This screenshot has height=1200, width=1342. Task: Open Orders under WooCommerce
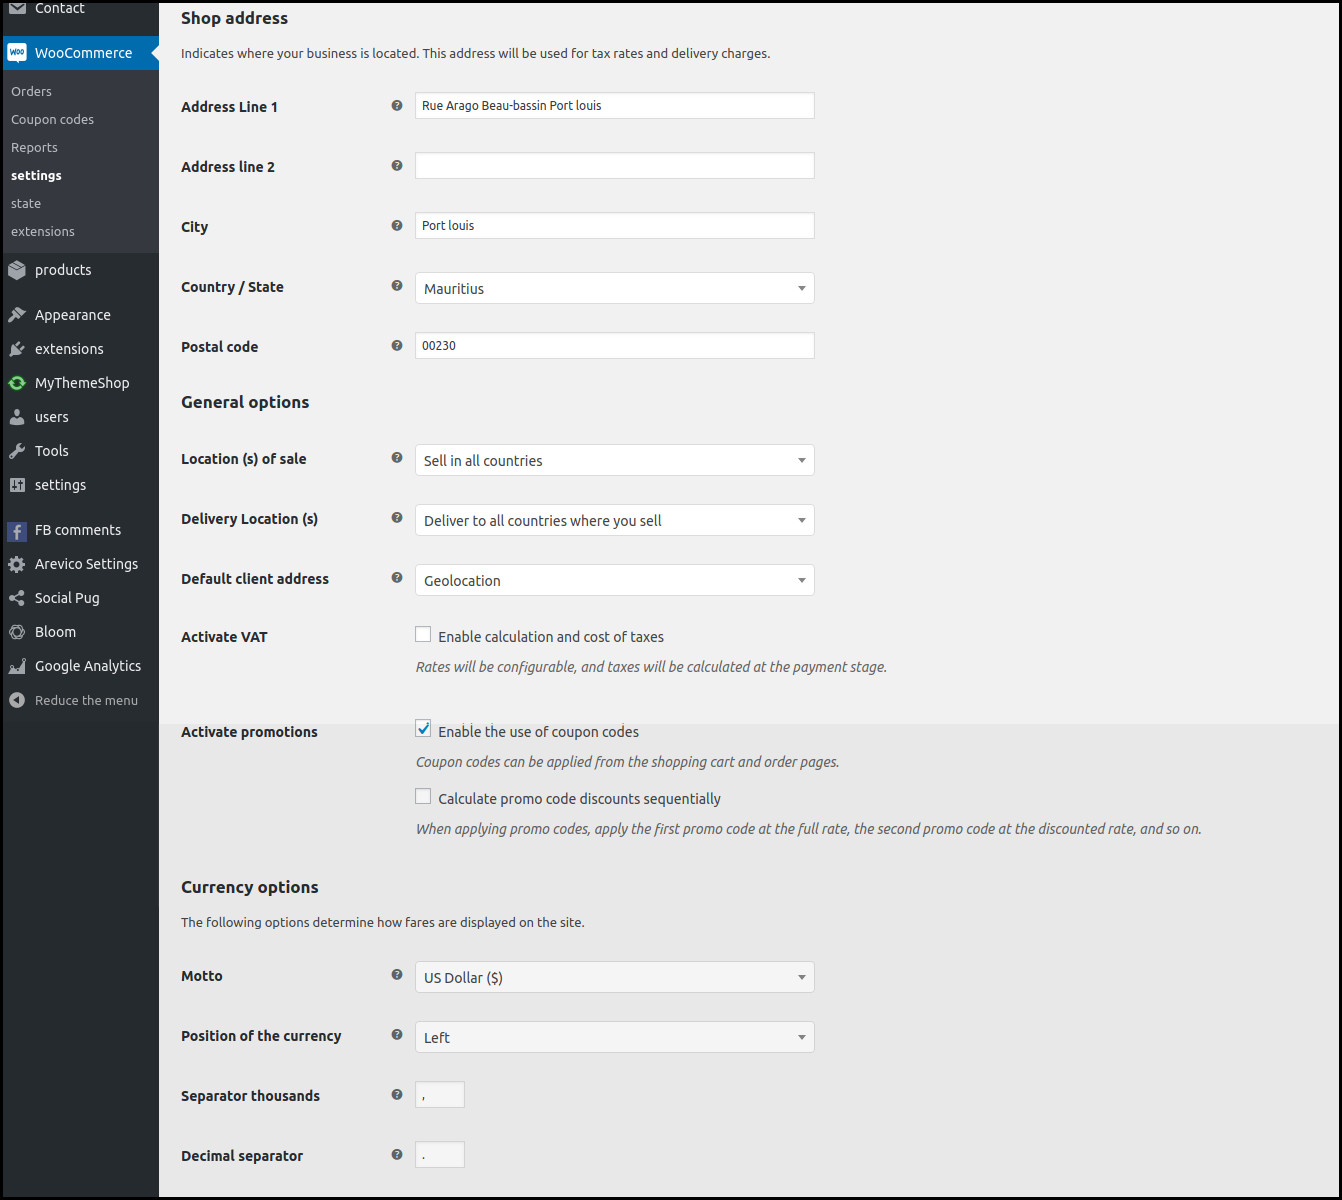click(x=31, y=91)
